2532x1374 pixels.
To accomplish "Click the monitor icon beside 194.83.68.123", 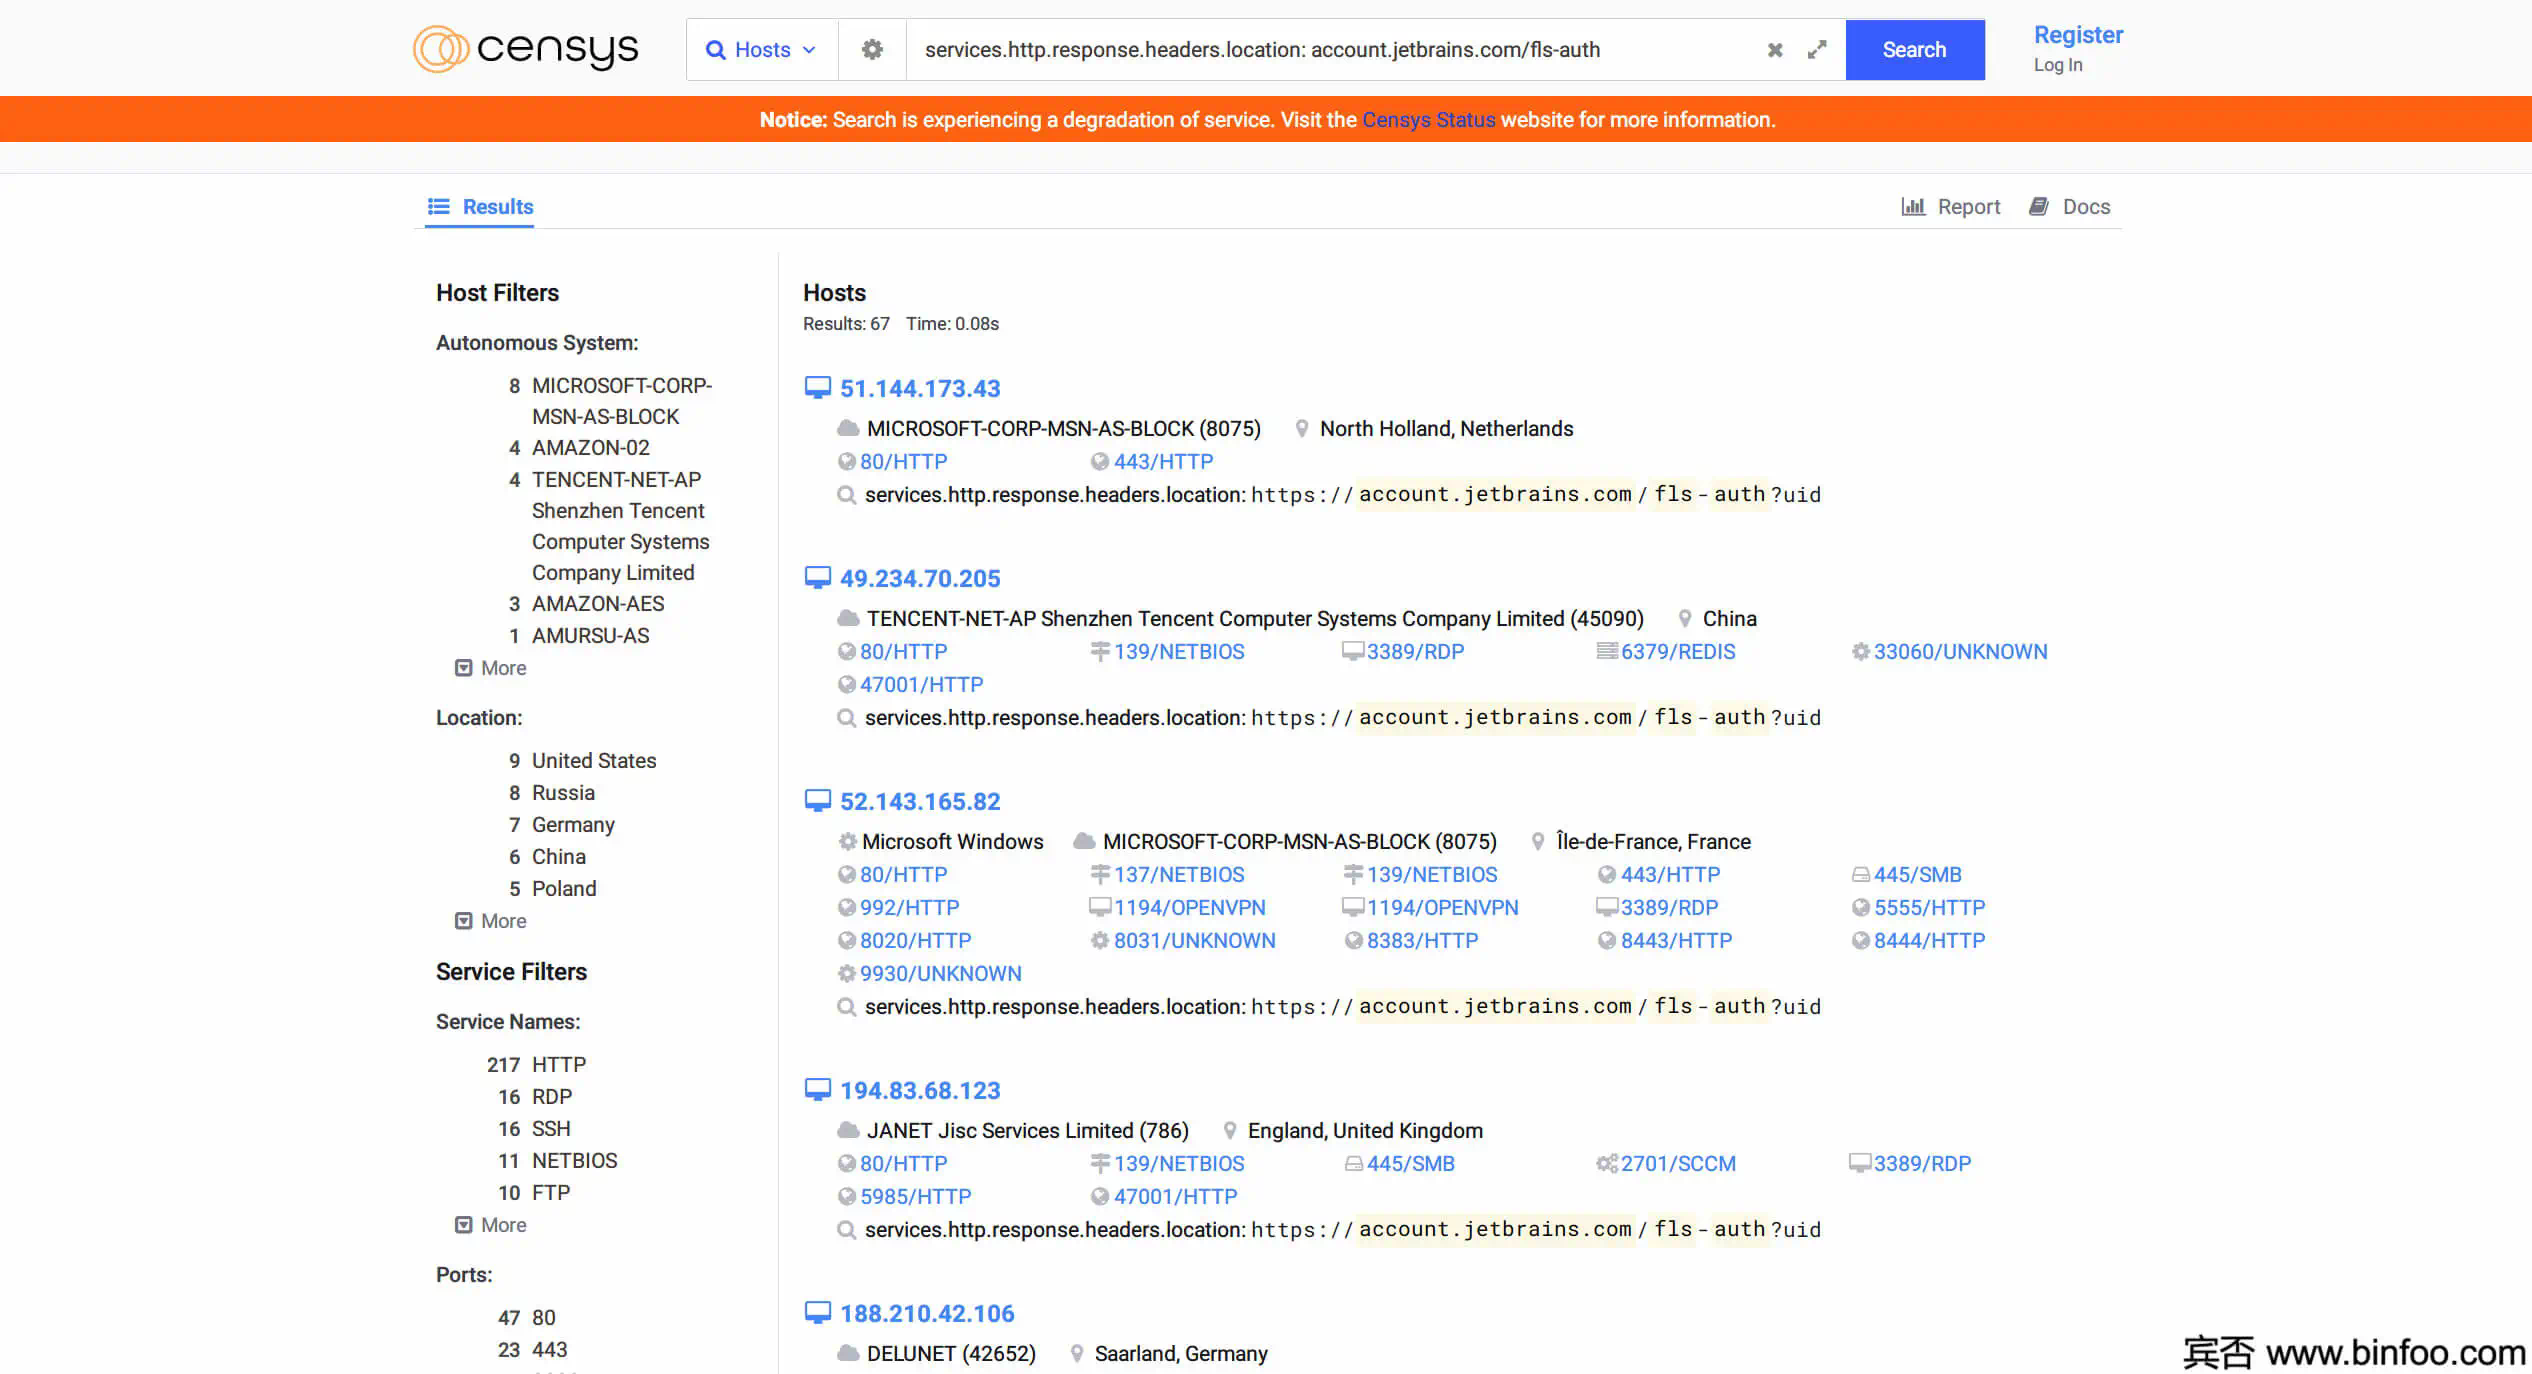I will [818, 1090].
